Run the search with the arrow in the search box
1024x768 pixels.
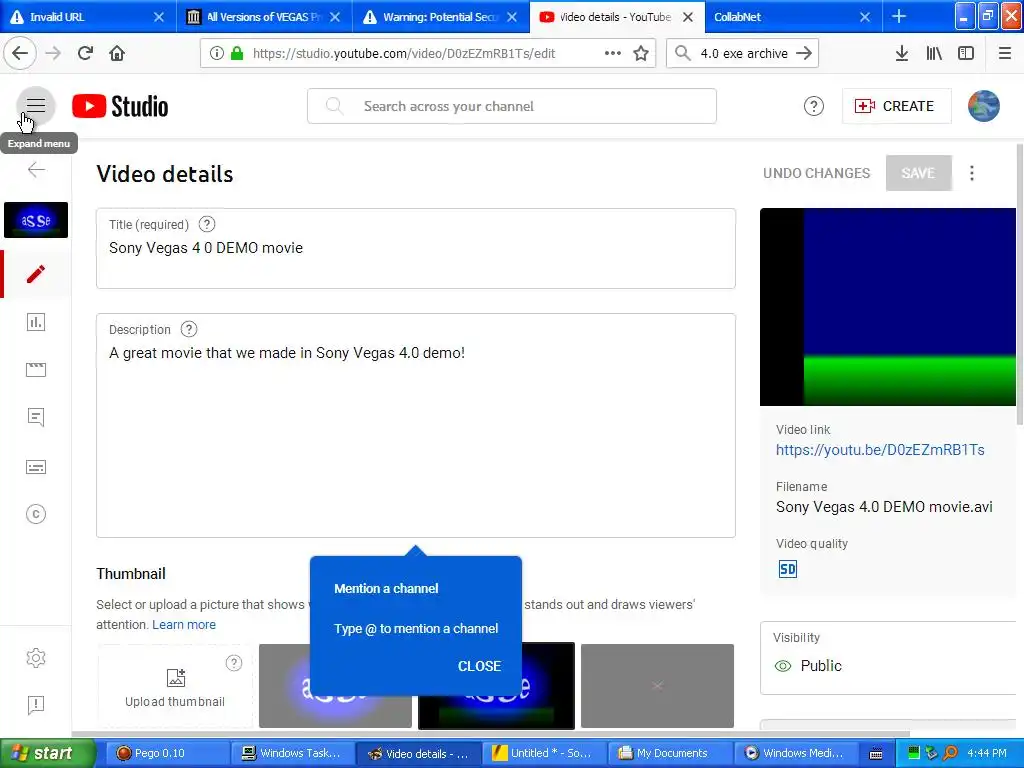click(x=804, y=53)
